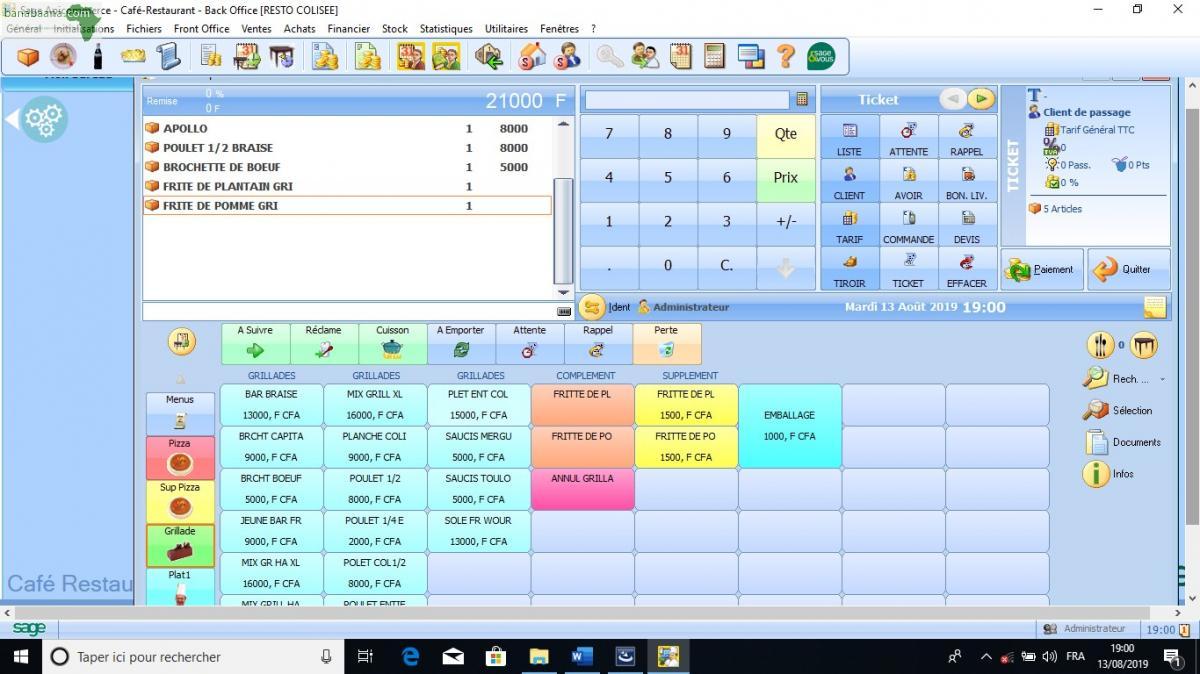The image size is (1200, 674).
Task: Click the Qte keypad button
Action: point(786,134)
